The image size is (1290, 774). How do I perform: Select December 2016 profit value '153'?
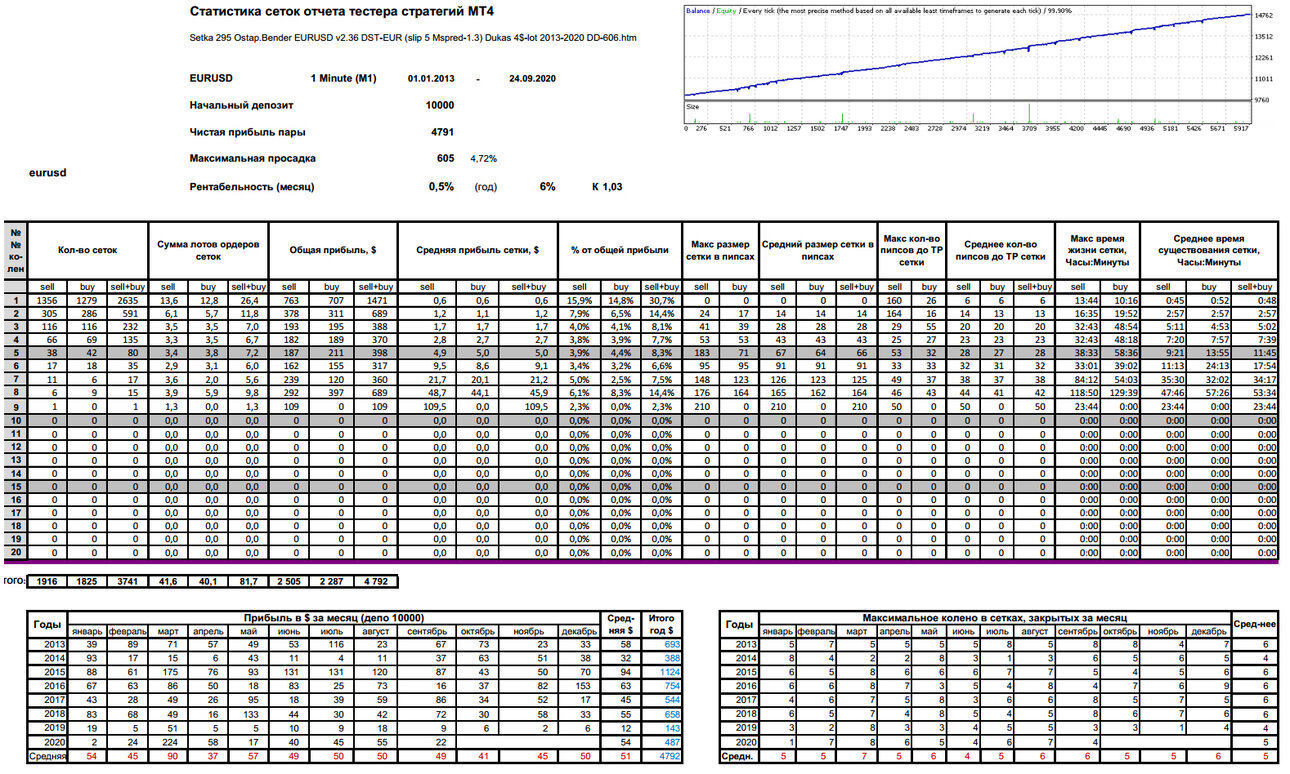point(582,687)
